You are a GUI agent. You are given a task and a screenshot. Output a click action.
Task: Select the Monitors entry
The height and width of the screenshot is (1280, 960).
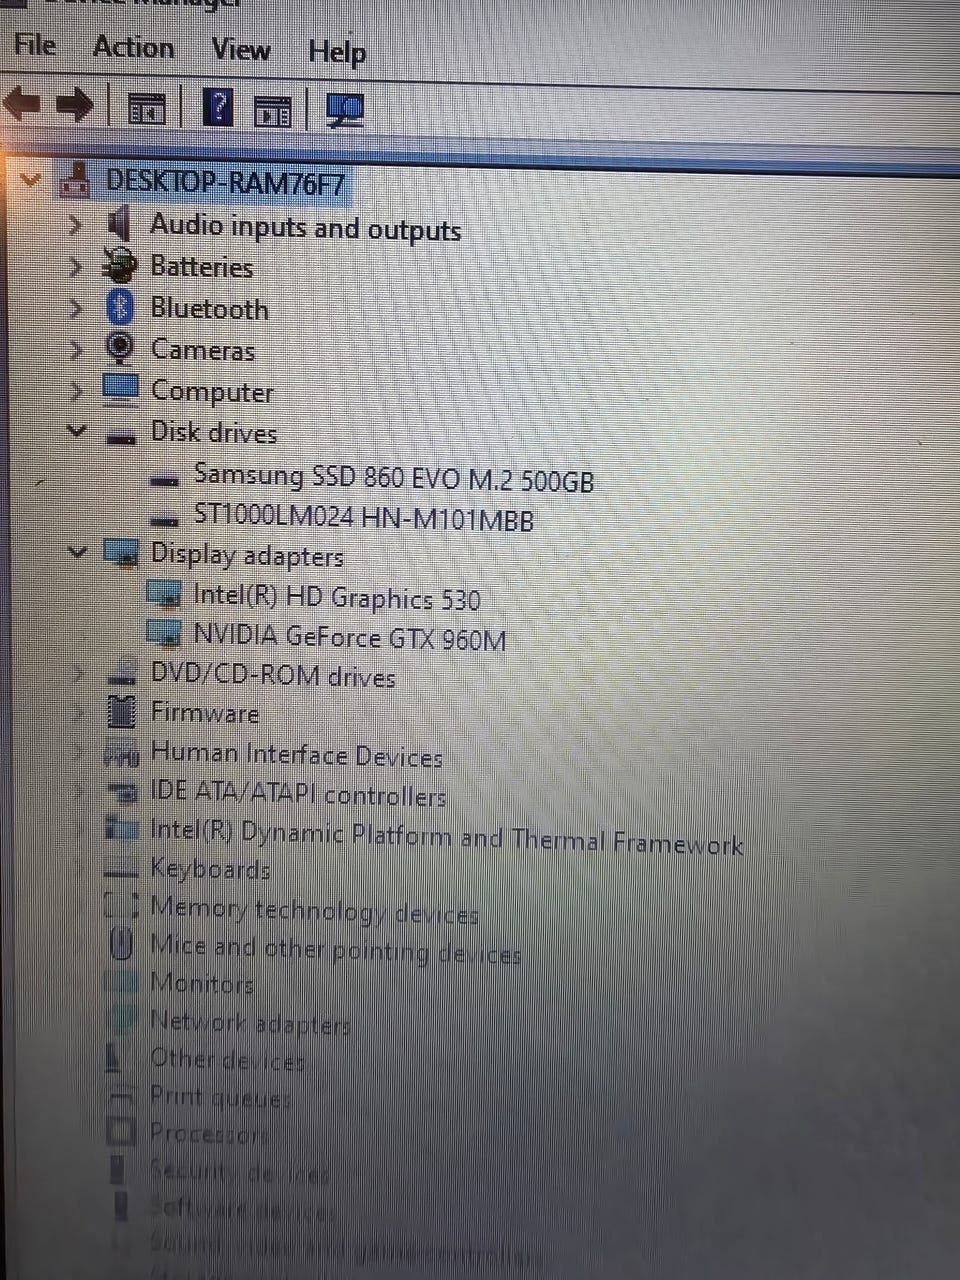(x=202, y=984)
